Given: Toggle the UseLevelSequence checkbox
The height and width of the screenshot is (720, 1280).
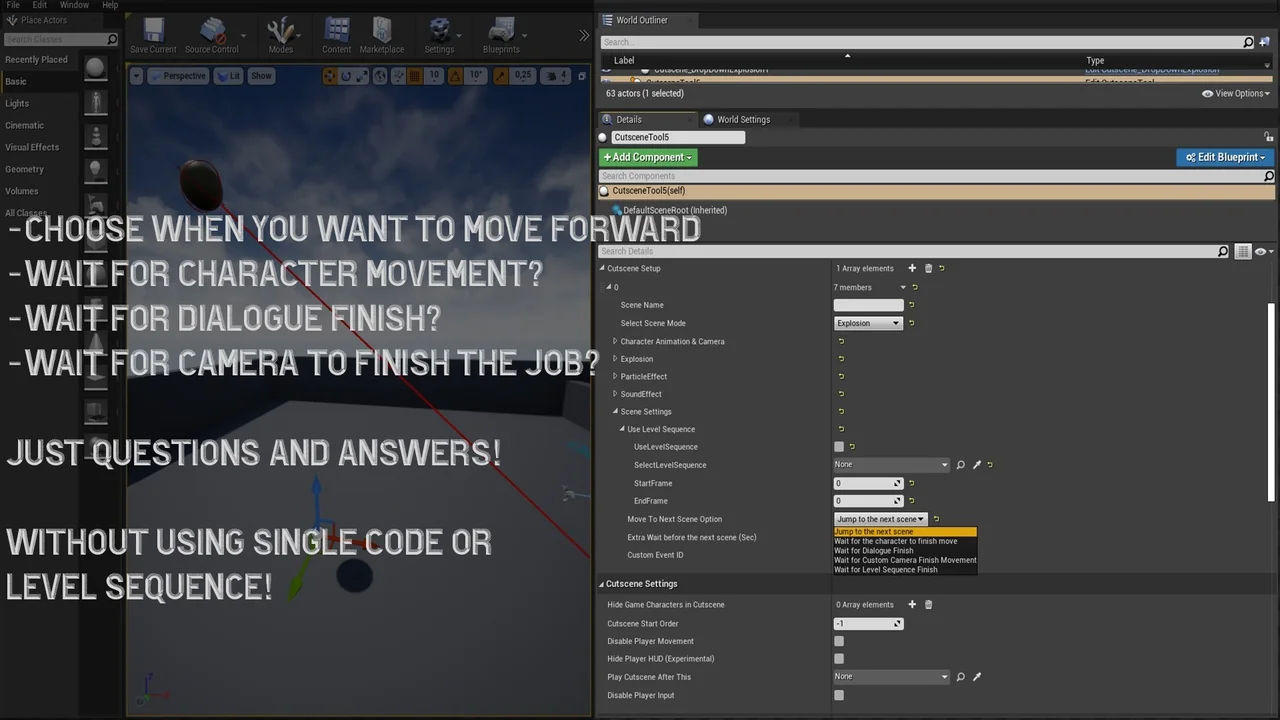Looking at the screenshot, I should coord(839,447).
